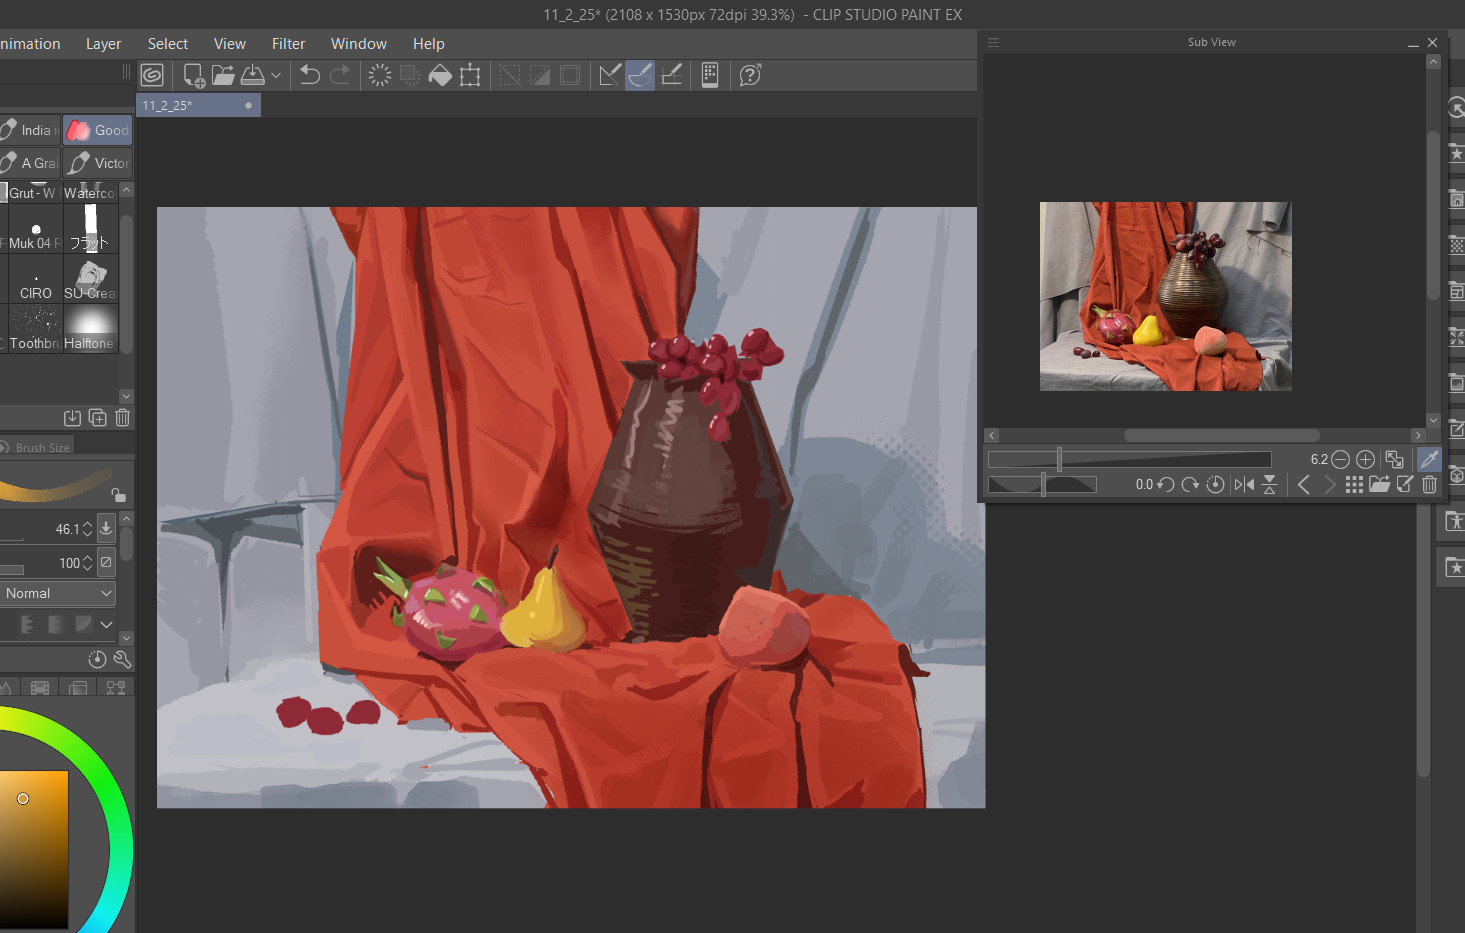Screen dimensions: 1465x933
Task: Rotate Sub View image left
Action: pyautogui.click(x=1165, y=485)
